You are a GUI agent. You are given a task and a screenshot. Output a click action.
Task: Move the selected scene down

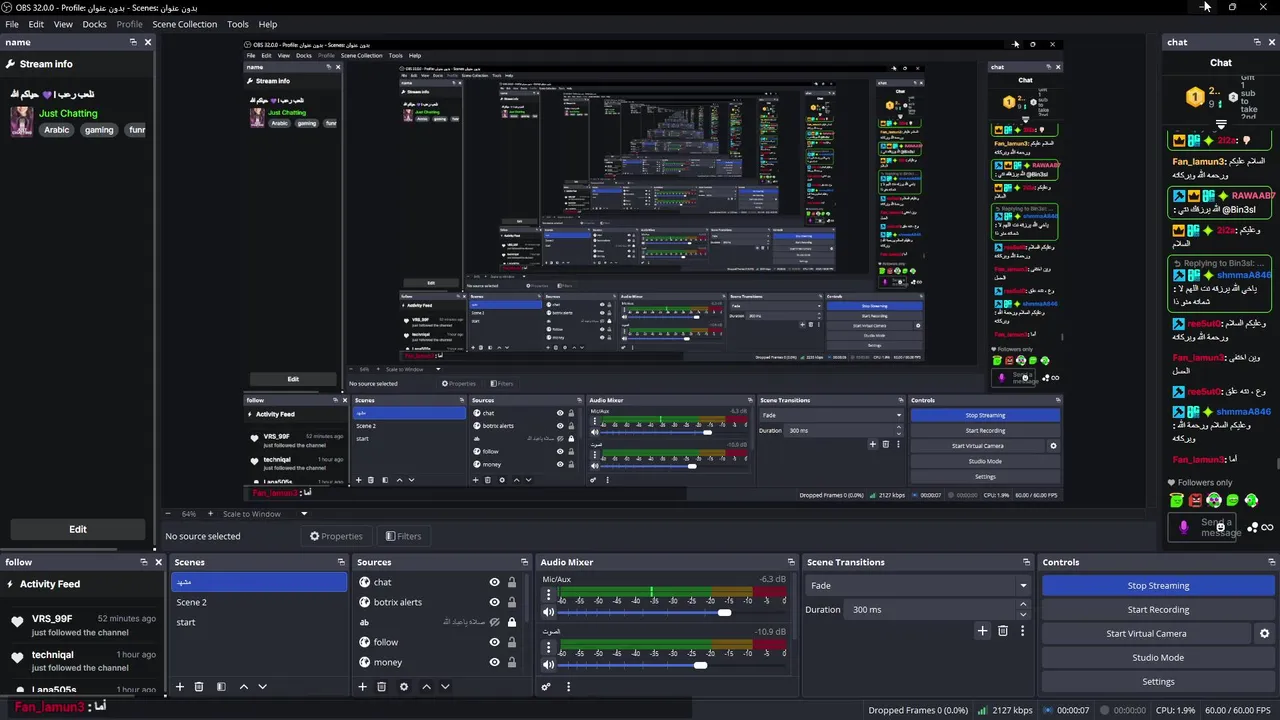coord(263,687)
